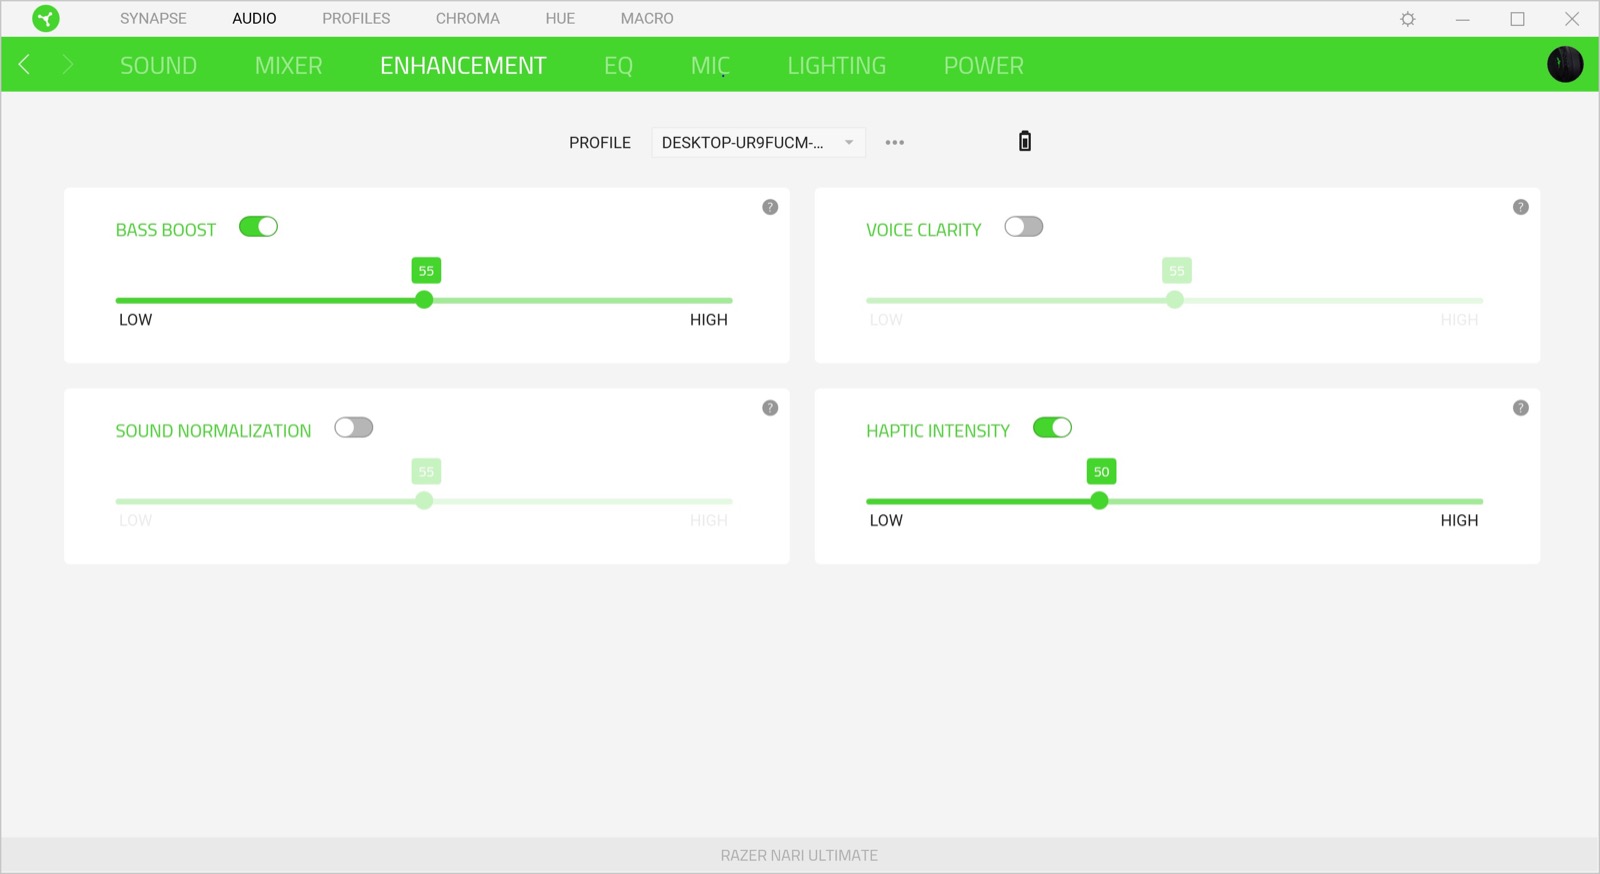Go back with left arrow

(24, 65)
